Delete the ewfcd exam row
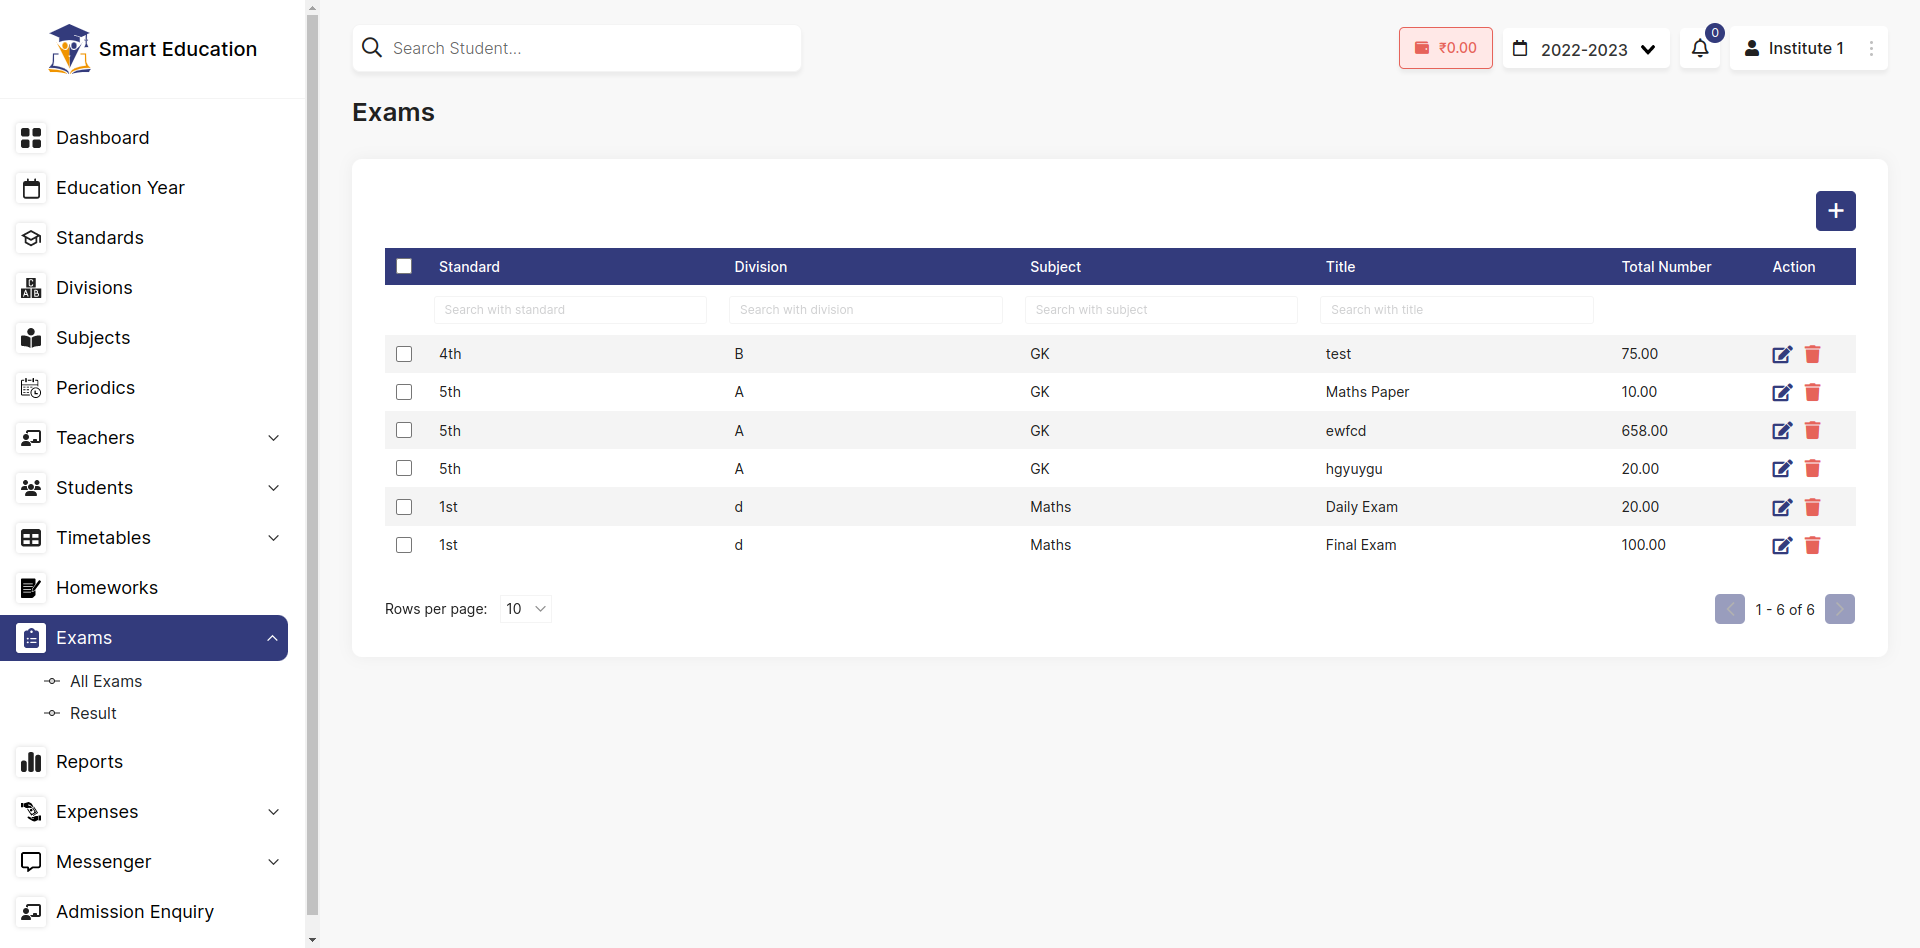The image size is (1920, 948). tap(1813, 431)
